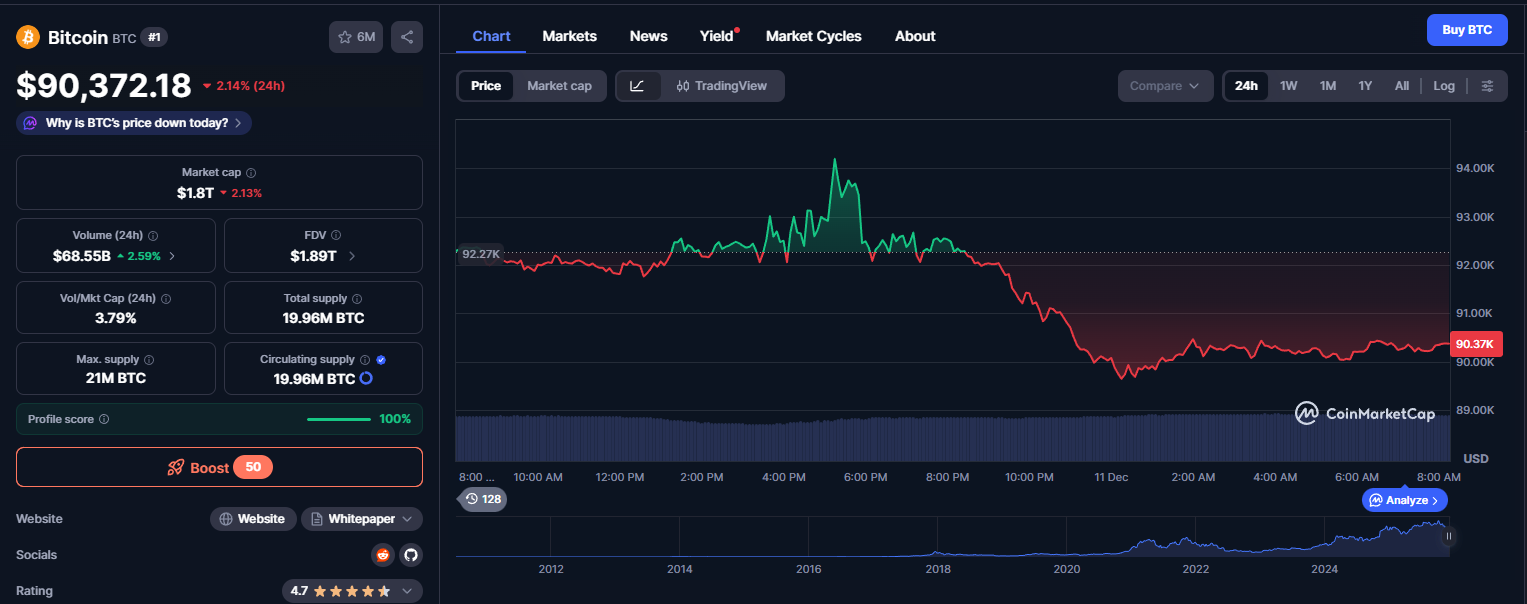Open Bitcoin's Reddit social icon
The height and width of the screenshot is (604, 1527).
click(383, 554)
